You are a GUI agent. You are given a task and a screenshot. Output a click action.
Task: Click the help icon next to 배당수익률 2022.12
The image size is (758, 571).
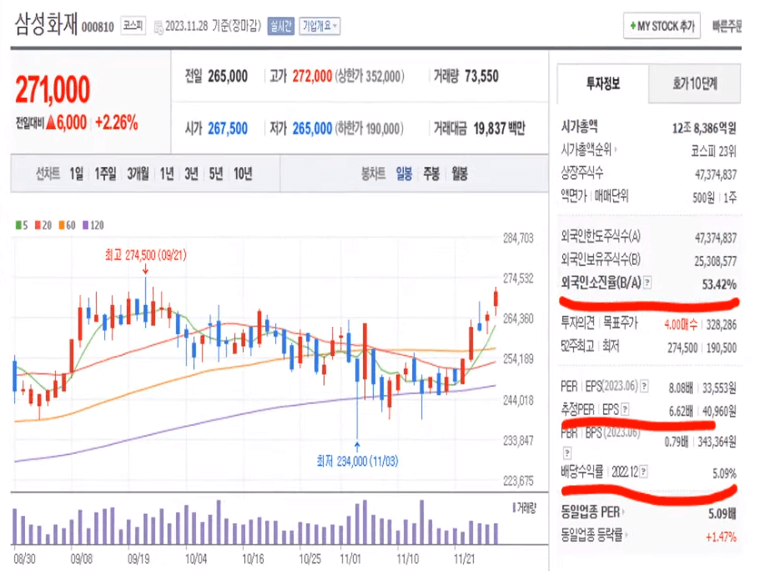pos(643,472)
